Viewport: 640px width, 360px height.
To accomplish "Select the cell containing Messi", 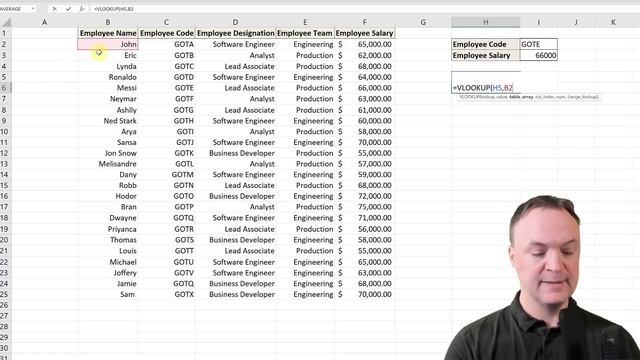I will tap(108, 88).
